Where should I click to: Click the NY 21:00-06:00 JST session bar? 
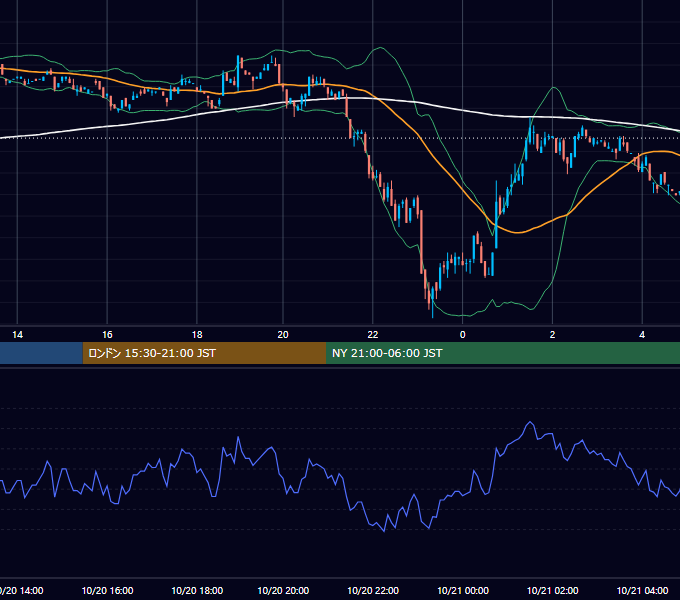[x=503, y=353]
